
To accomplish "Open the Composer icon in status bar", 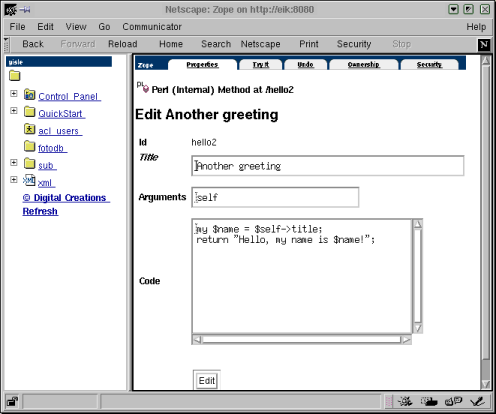I will pos(477,401).
